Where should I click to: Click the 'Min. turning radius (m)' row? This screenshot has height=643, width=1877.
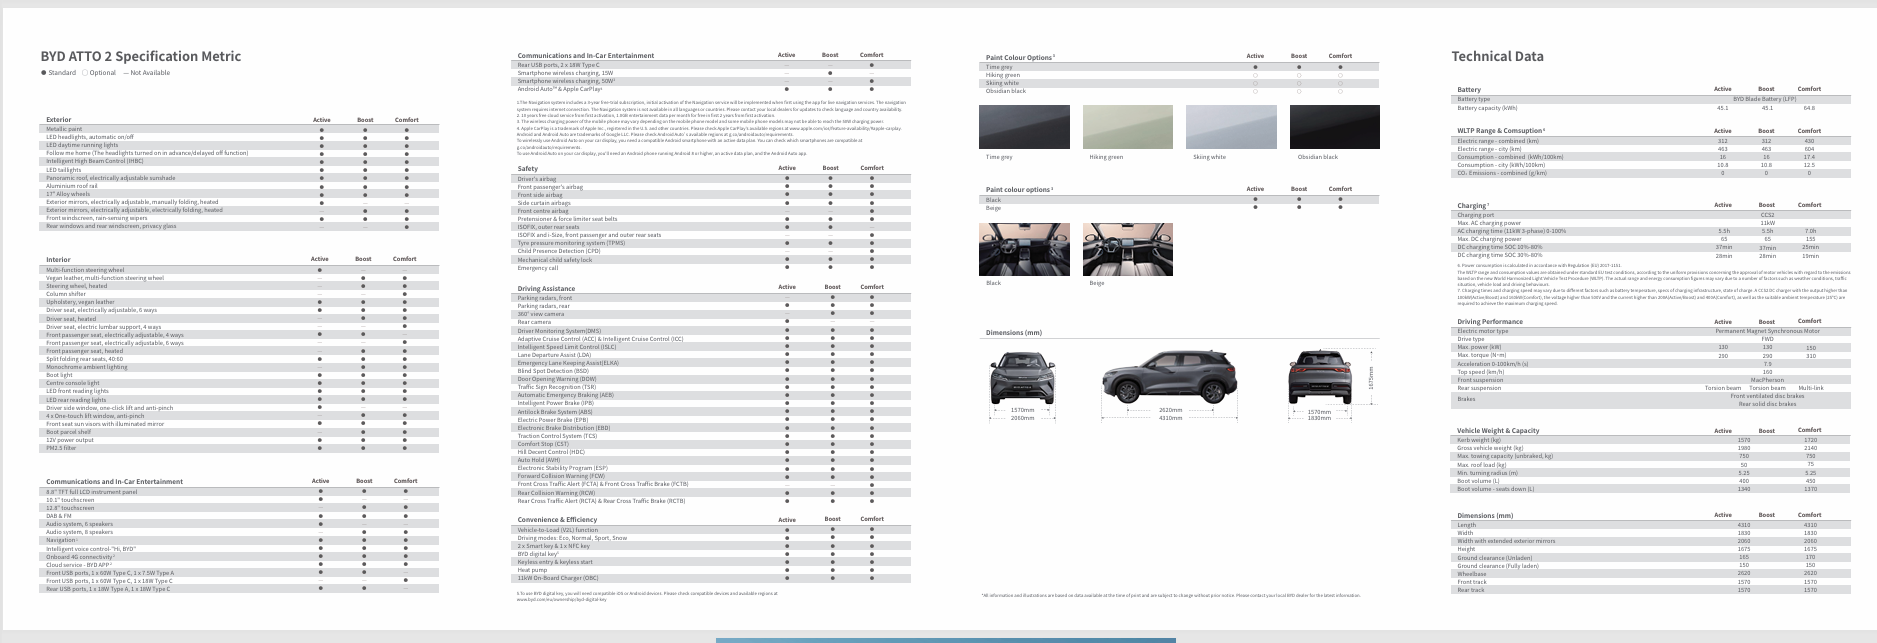coord(1651,473)
